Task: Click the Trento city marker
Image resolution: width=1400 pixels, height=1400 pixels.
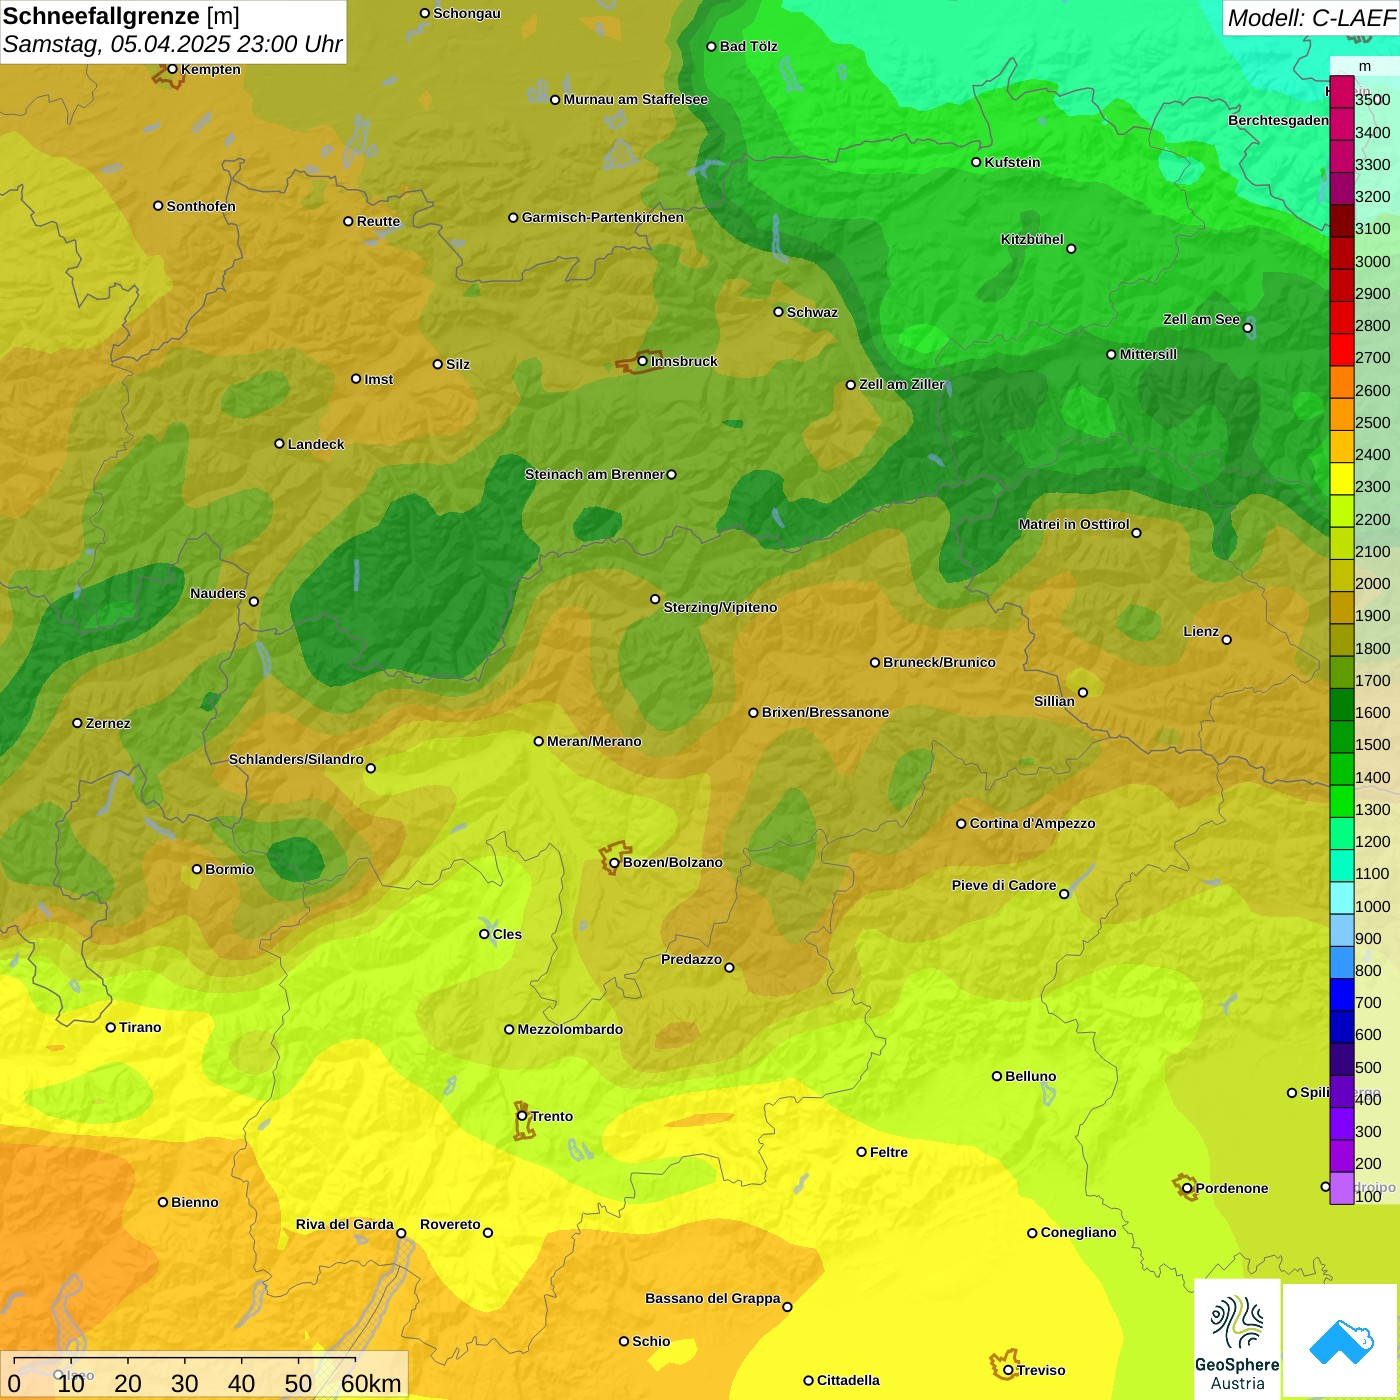Action: 522,1116
